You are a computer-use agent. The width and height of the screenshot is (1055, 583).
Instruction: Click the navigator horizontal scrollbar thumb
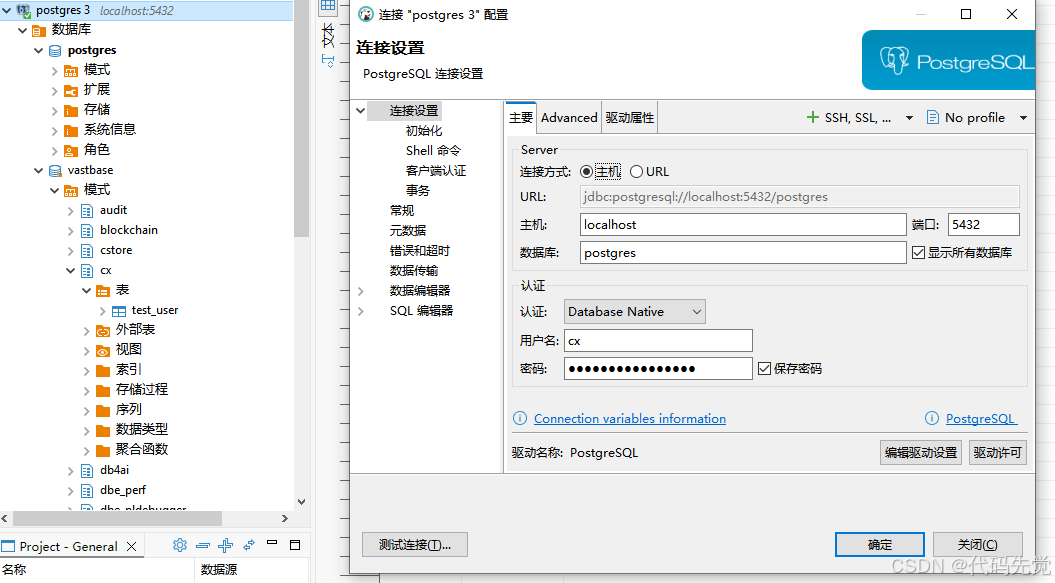tap(117, 518)
